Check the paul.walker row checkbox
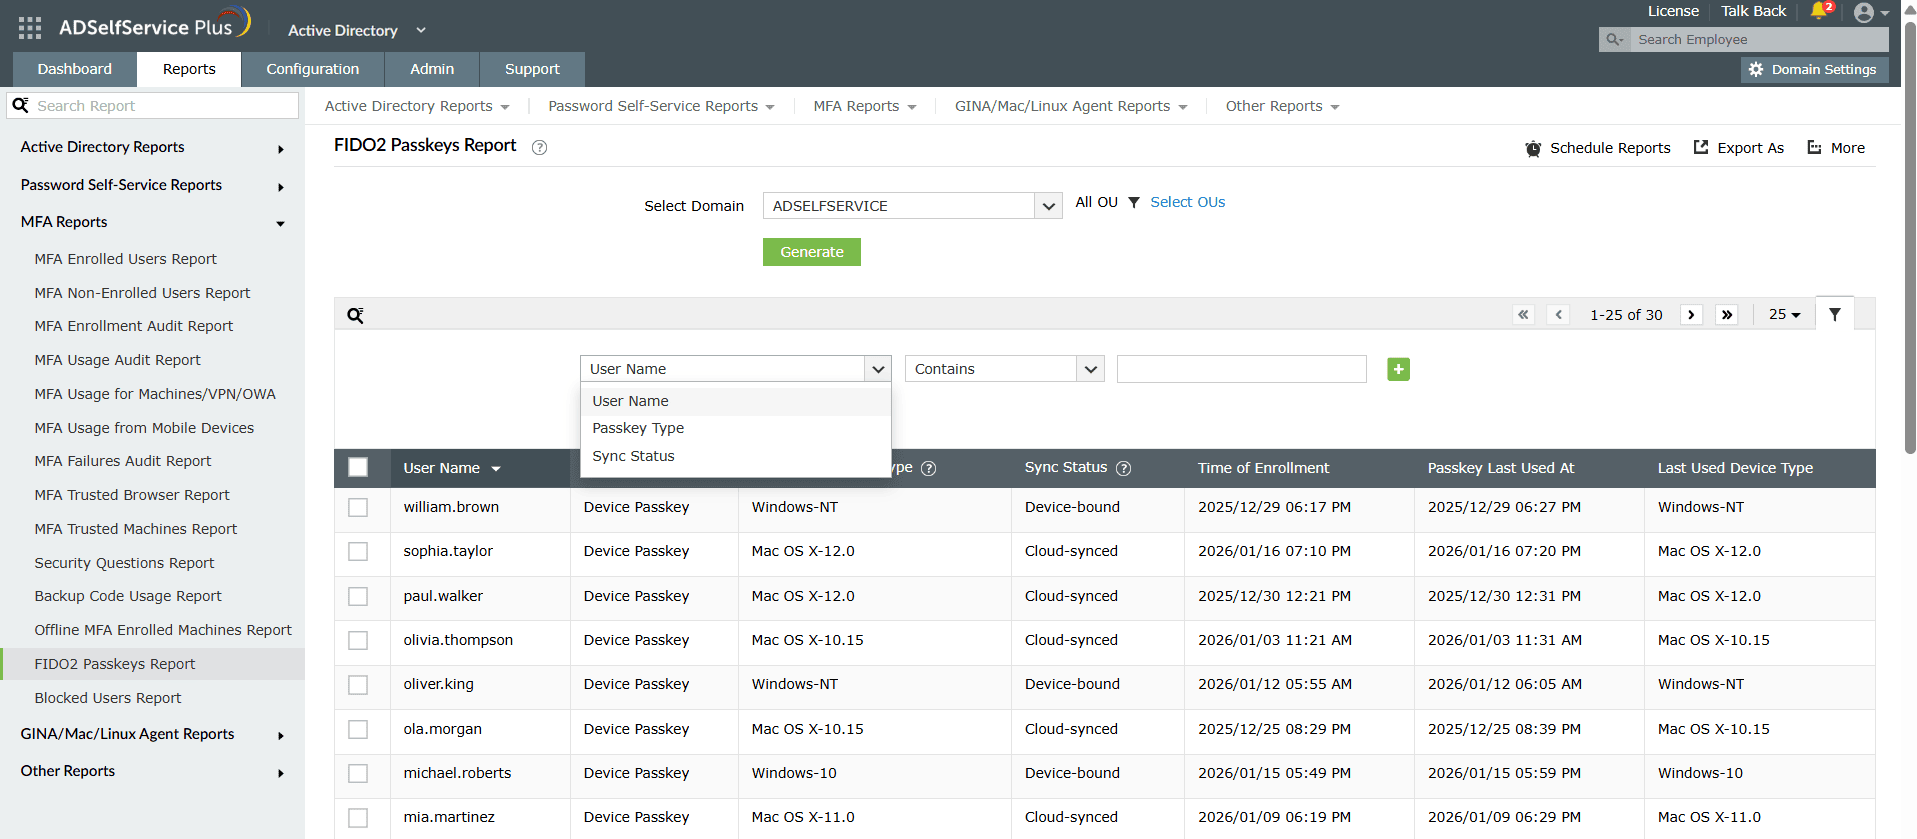Viewport: 1917px width, 839px height. point(358,596)
